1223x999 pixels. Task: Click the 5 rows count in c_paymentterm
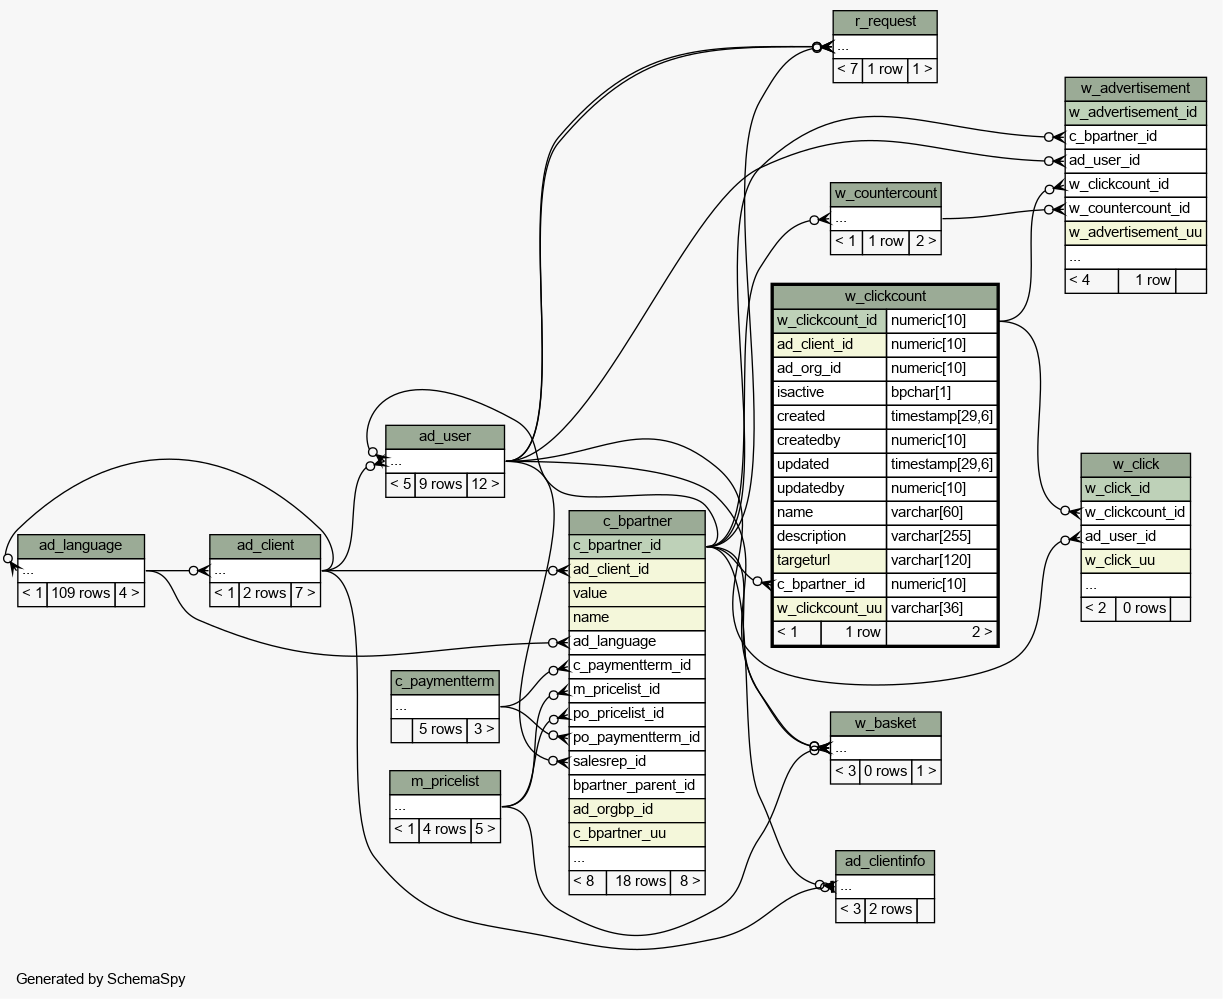coord(440,729)
